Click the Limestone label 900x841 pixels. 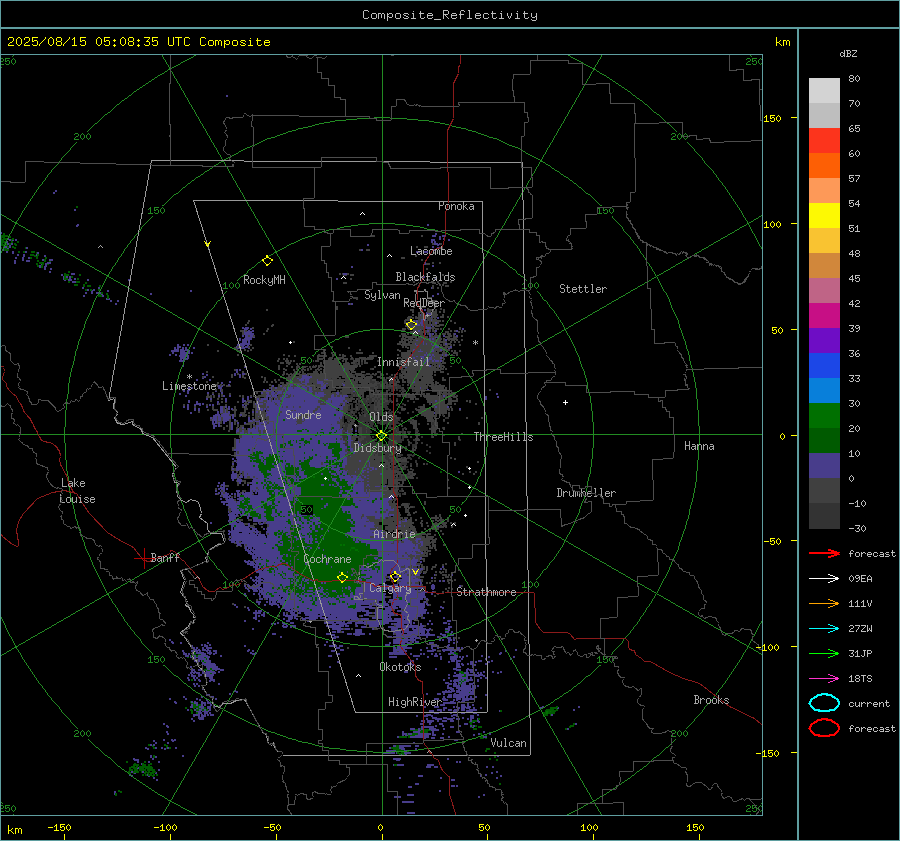[x=189, y=386]
